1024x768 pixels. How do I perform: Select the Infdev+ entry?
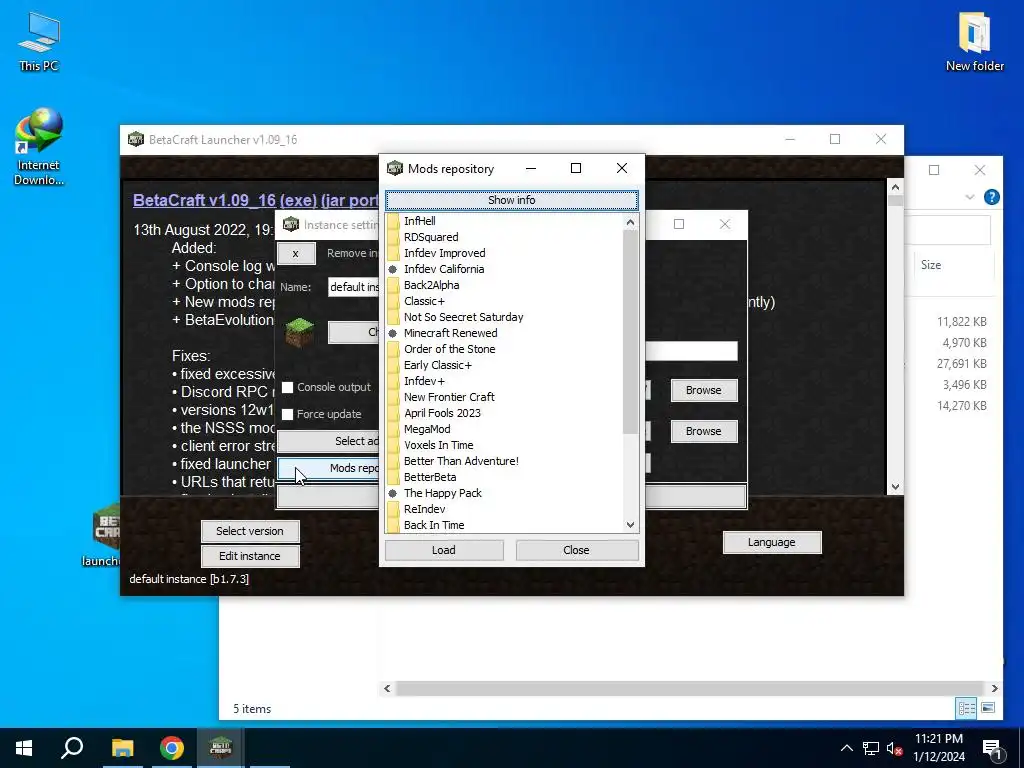[424, 381]
